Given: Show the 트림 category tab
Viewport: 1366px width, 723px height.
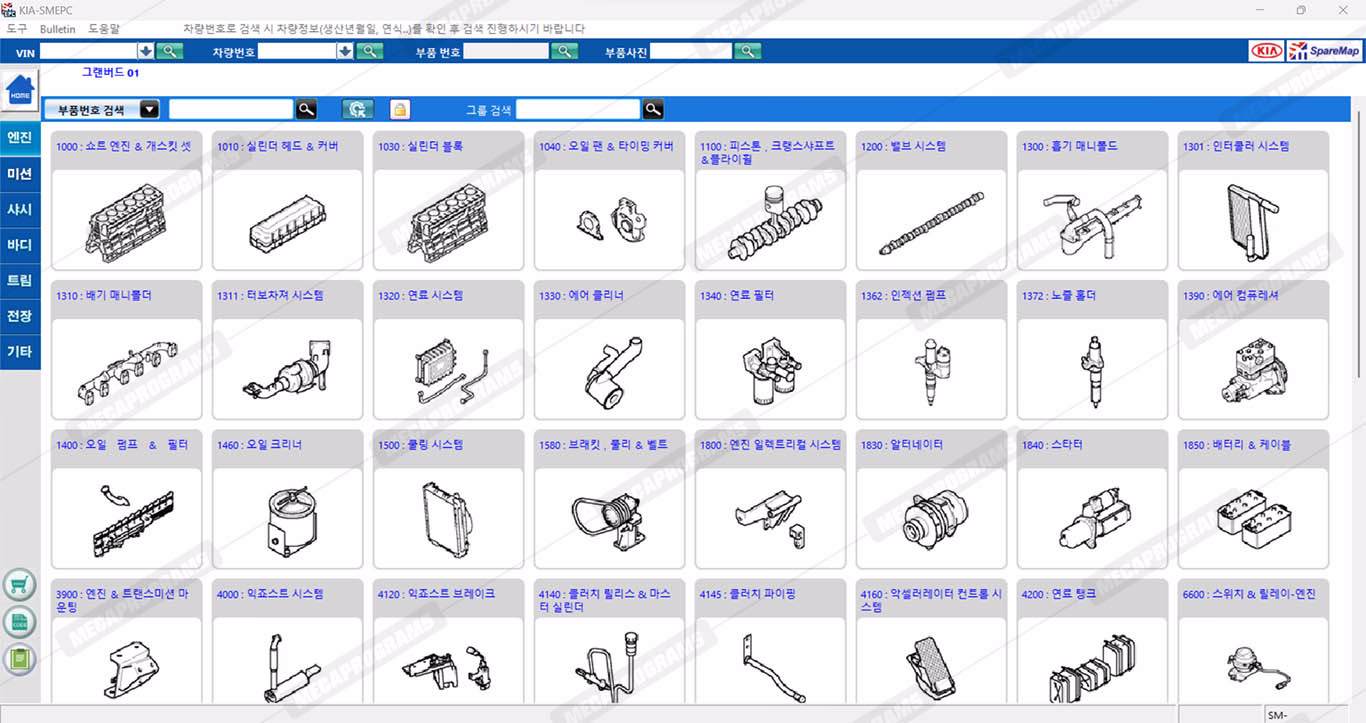Looking at the screenshot, I should pyautogui.click(x=20, y=281).
